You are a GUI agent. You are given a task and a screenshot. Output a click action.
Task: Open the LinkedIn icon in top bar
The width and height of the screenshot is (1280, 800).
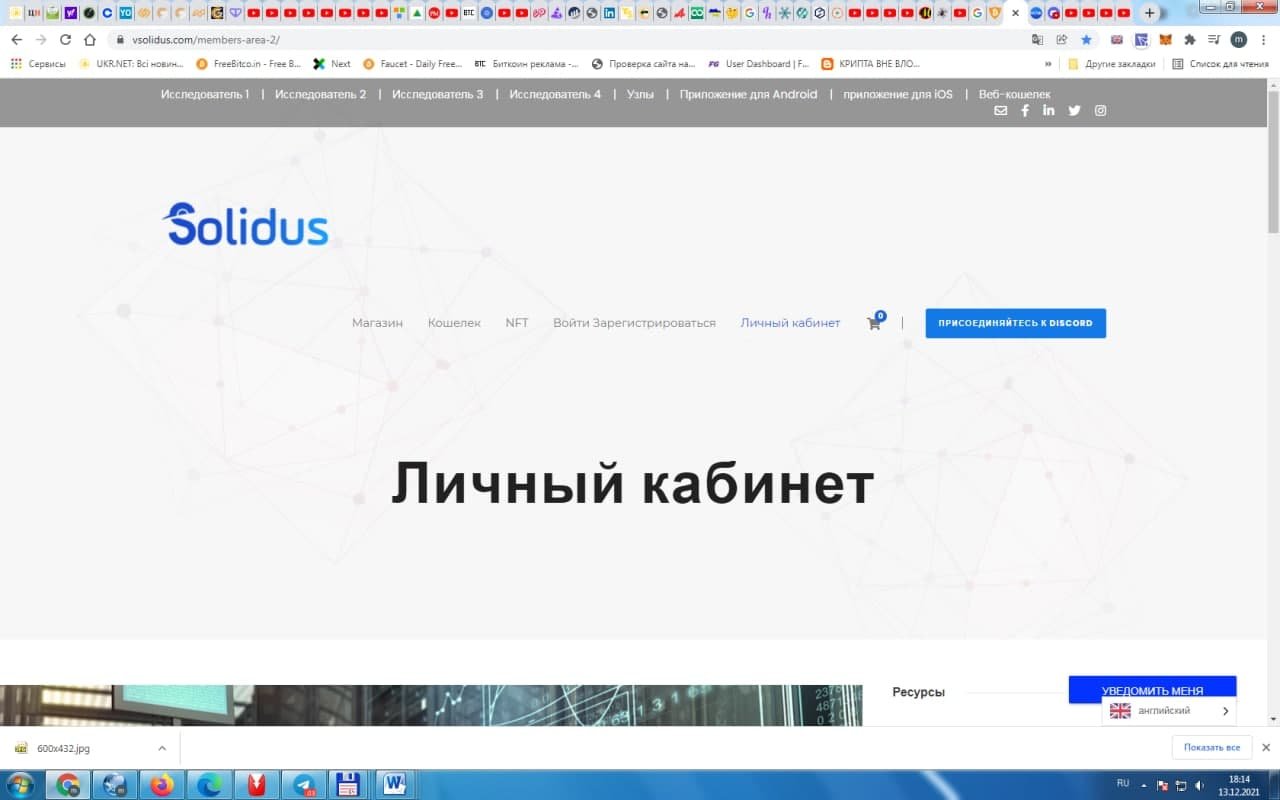(1048, 111)
